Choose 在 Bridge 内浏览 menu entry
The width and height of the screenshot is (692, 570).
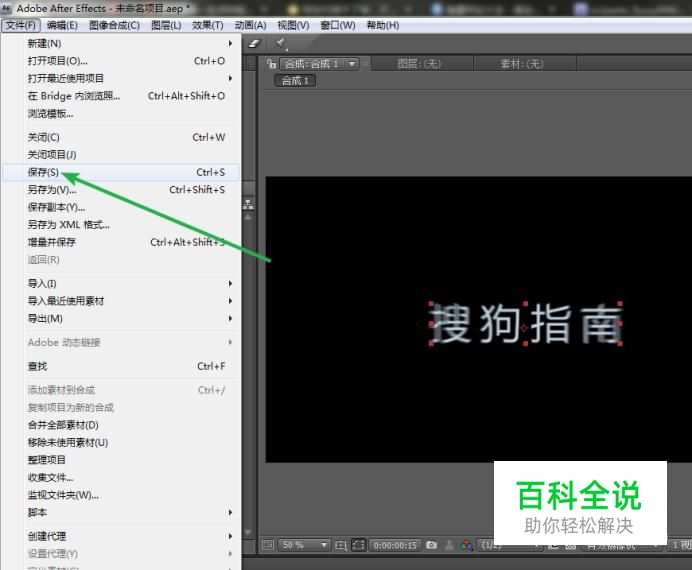[122, 96]
